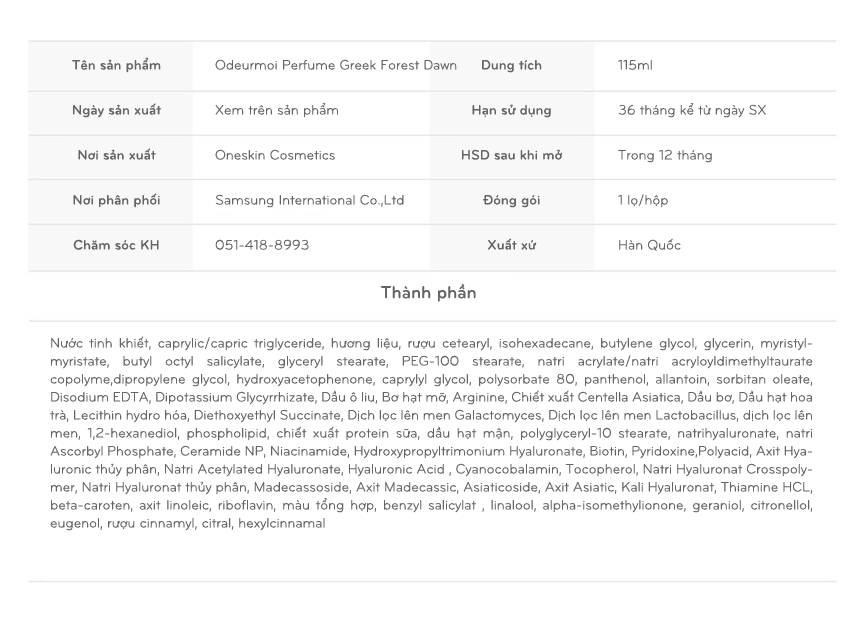Click distributor 'Samsung International Co.,Ltd'
Viewport: 860px width, 621px height.
click(x=309, y=201)
